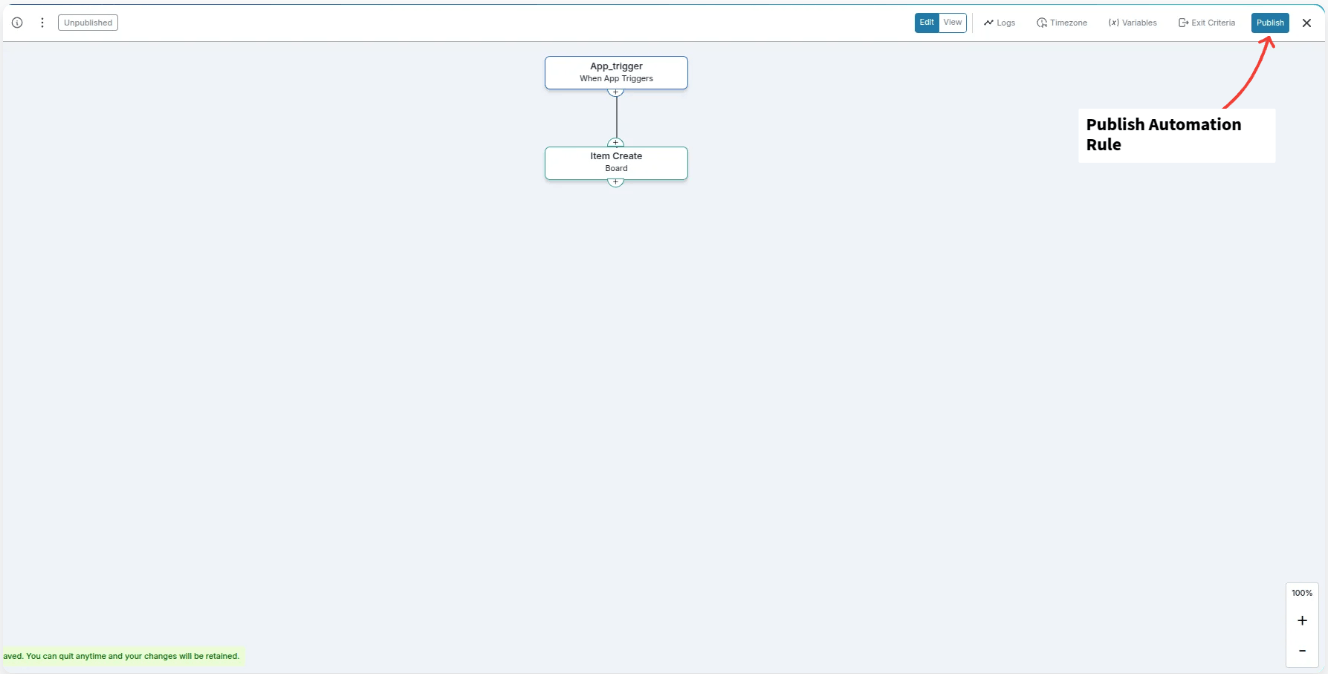The height and width of the screenshot is (674, 1328).
Task: Open the App_trigger node settings
Action: pyautogui.click(x=616, y=71)
